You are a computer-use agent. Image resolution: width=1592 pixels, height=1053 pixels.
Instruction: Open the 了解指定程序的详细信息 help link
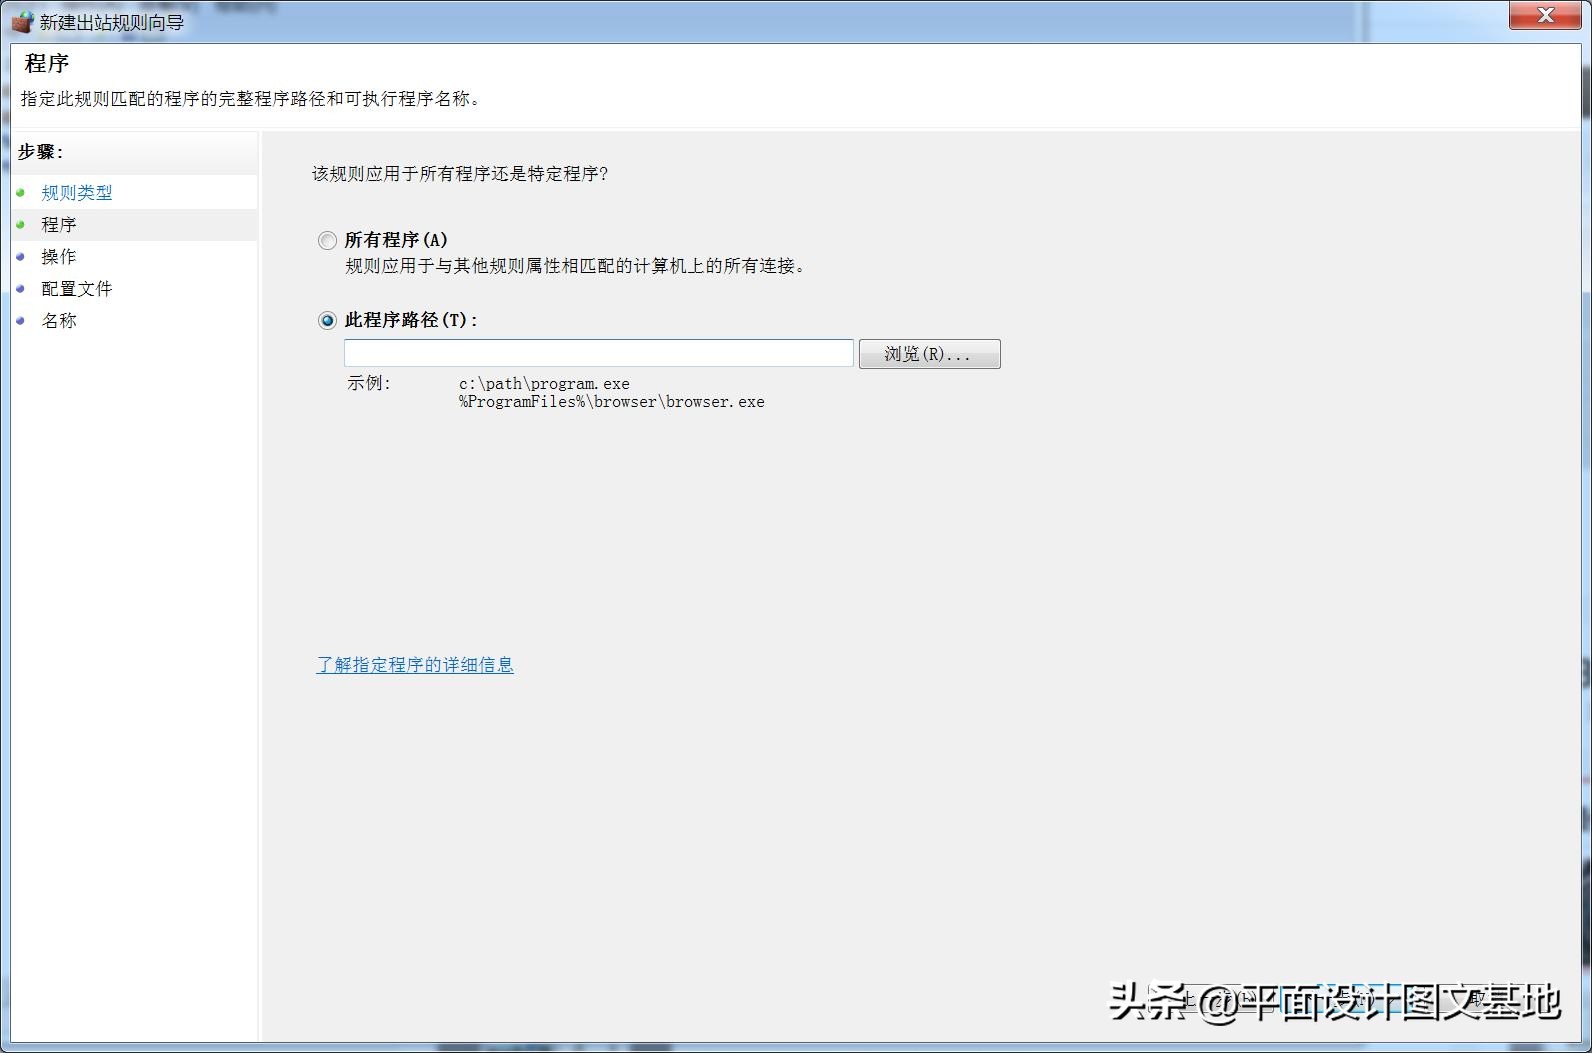[415, 665]
